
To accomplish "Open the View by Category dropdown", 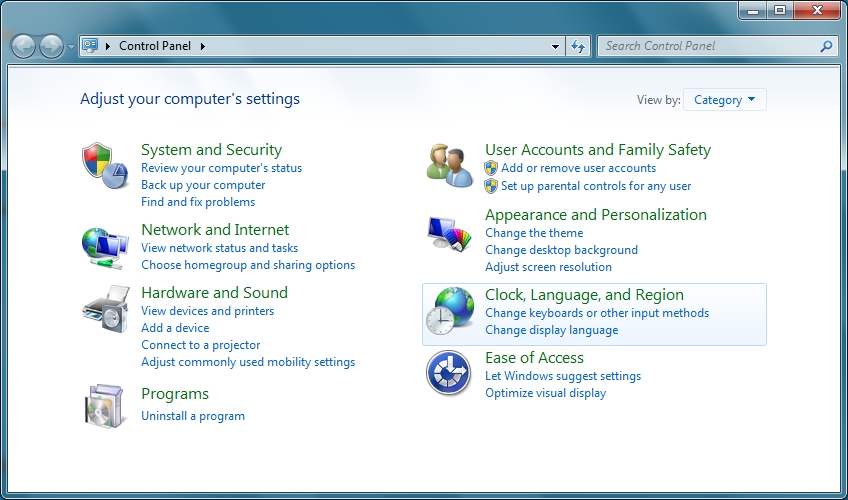I will click(x=725, y=99).
